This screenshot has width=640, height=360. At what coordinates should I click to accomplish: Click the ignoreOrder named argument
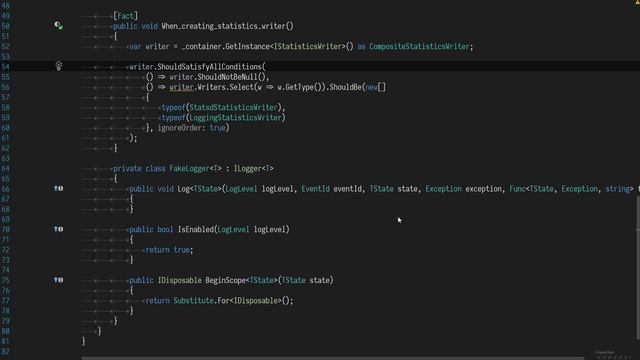click(180, 128)
